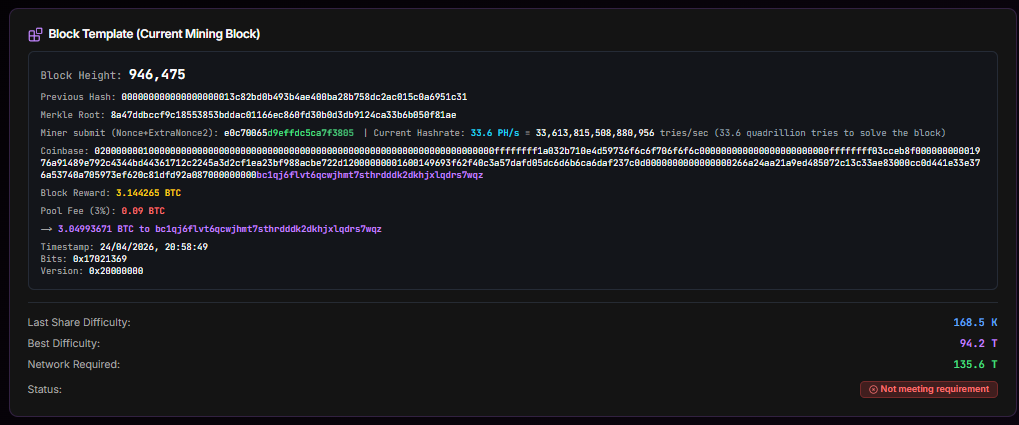
Task: Click the Previous Hash value
Action: tap(294, 97)
